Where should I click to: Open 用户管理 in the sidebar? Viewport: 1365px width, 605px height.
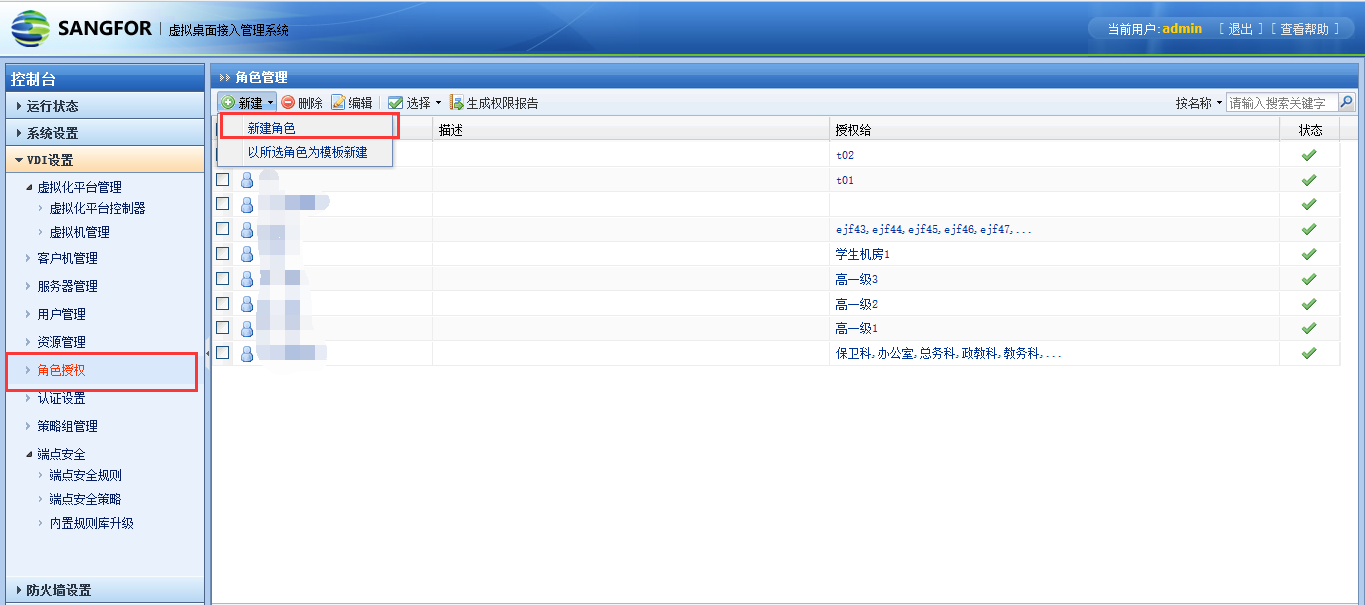[62, 314]
